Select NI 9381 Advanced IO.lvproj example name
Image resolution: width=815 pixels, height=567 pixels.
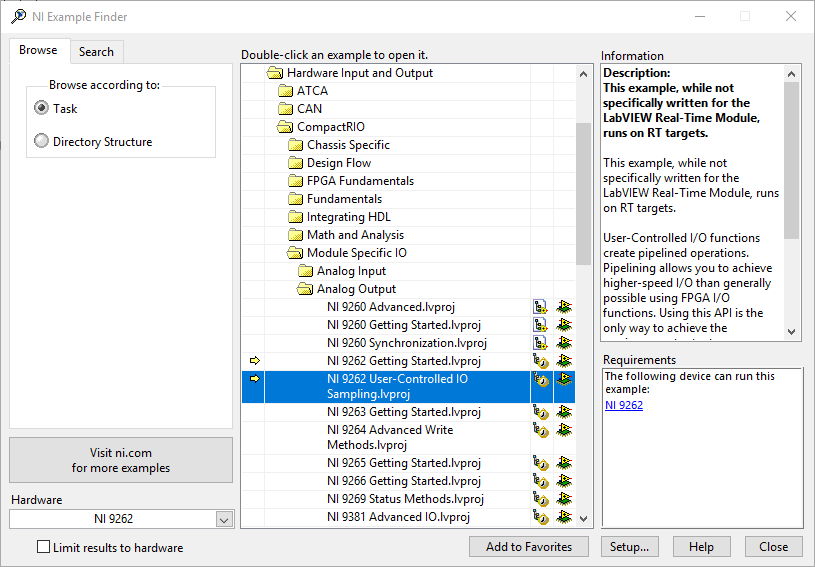(x=398, y=517)
